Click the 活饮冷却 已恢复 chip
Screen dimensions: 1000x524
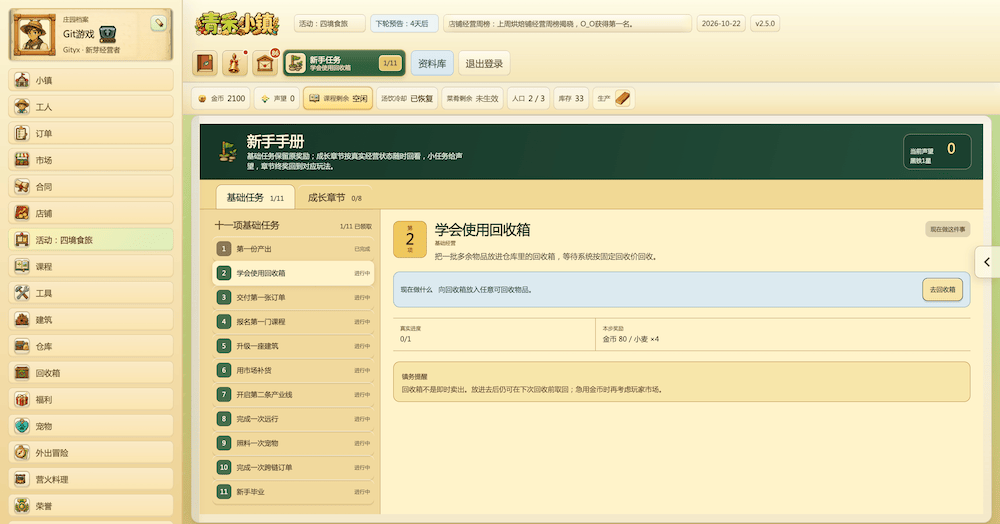coord(407,98)
